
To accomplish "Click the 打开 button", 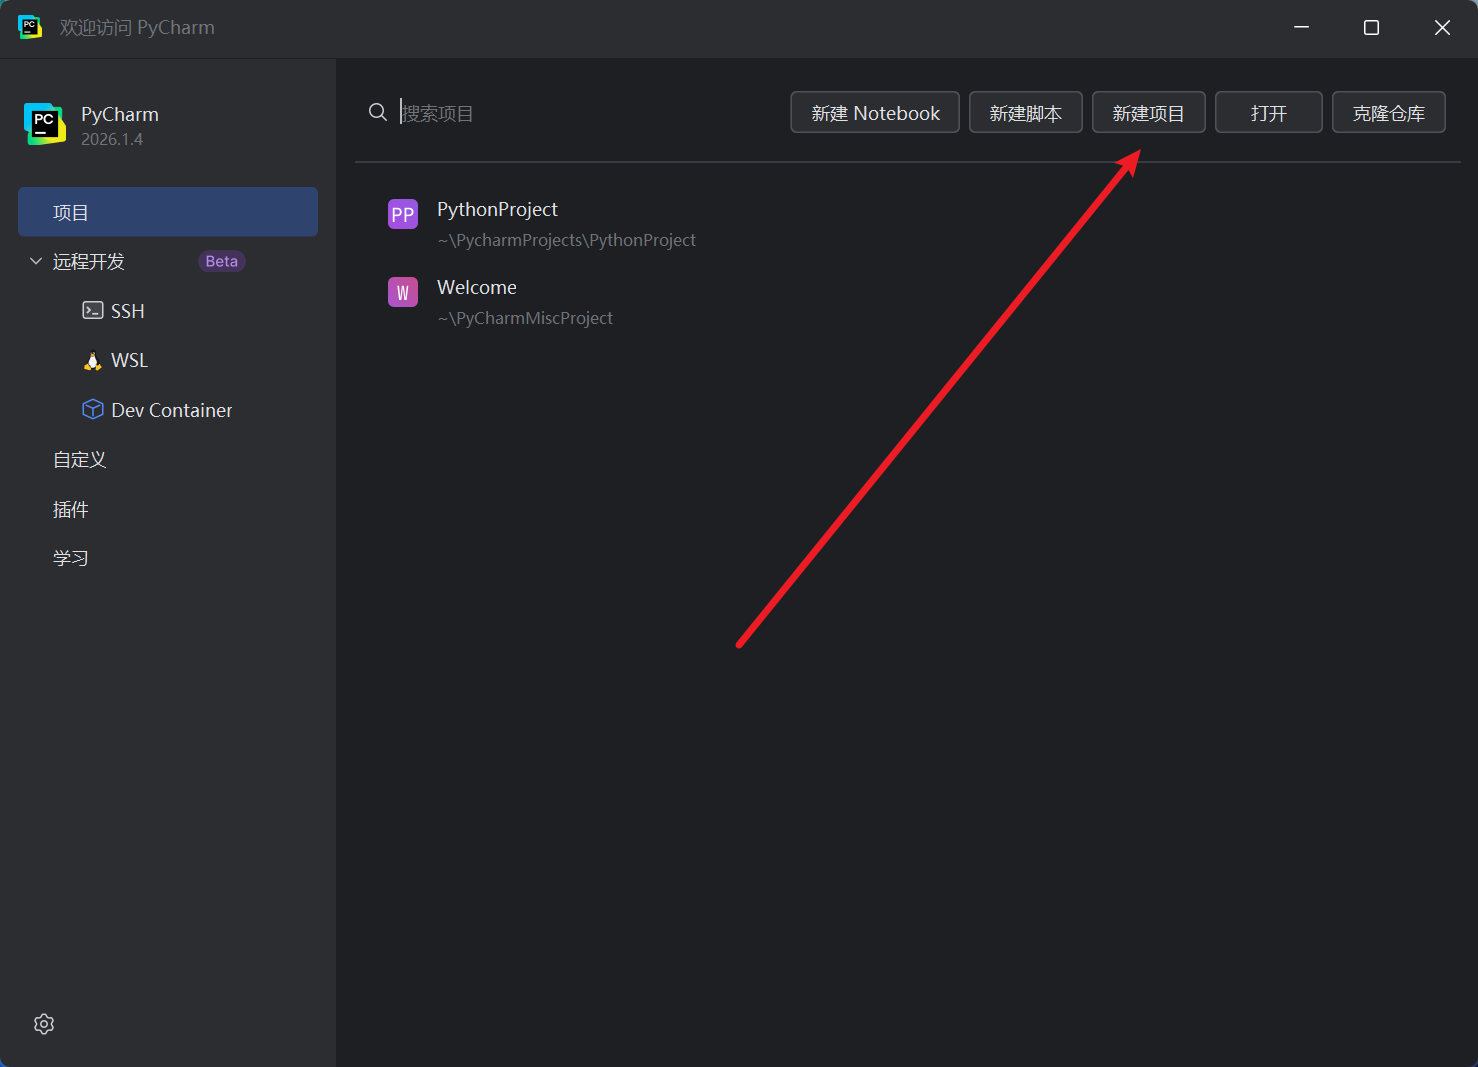I will [1269, 112].
